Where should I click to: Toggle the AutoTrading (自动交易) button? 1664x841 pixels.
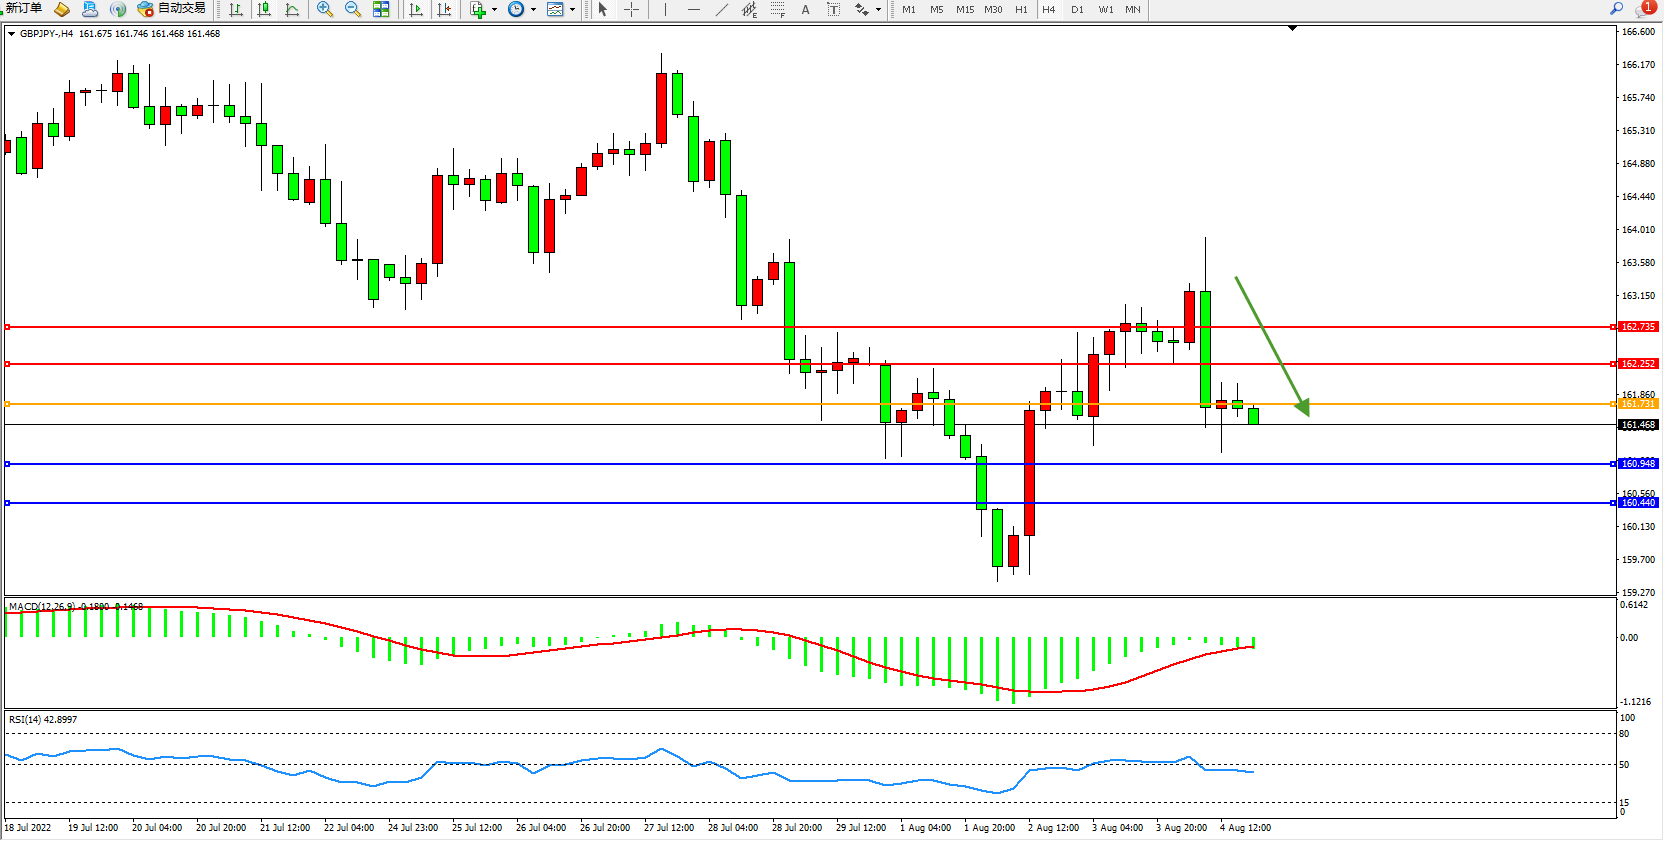[x=172, y=9]
